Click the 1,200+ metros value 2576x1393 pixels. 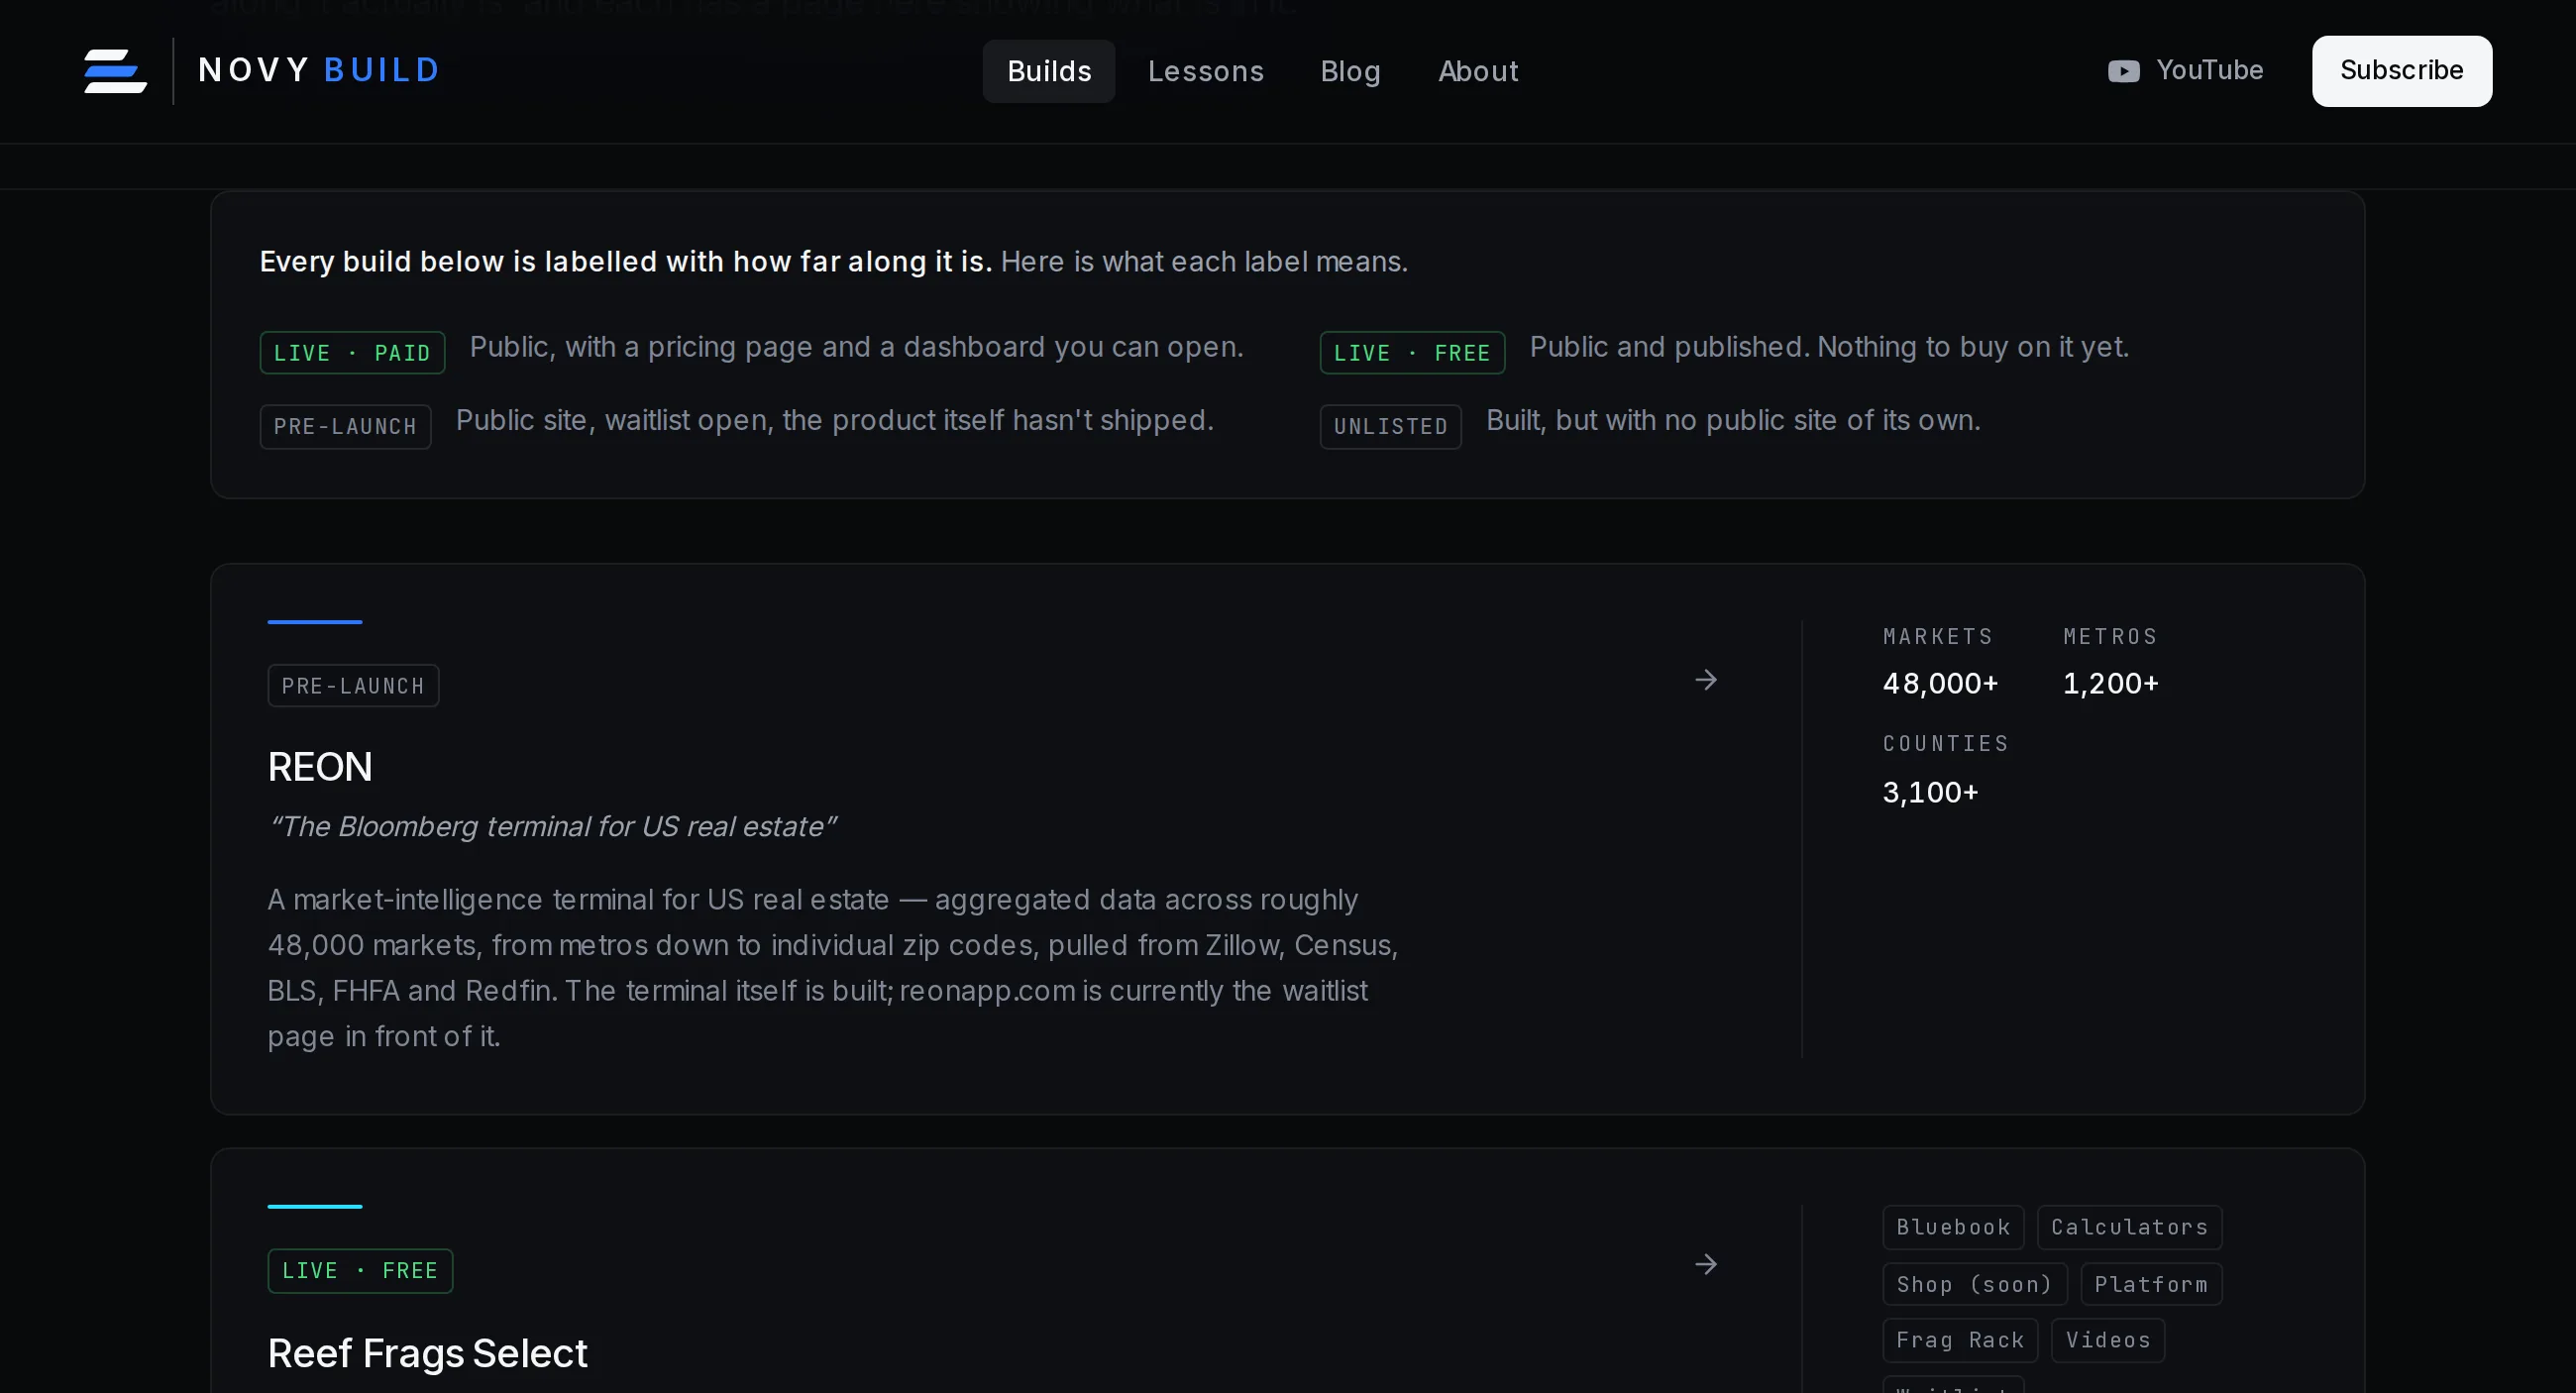click(2111, 683)
